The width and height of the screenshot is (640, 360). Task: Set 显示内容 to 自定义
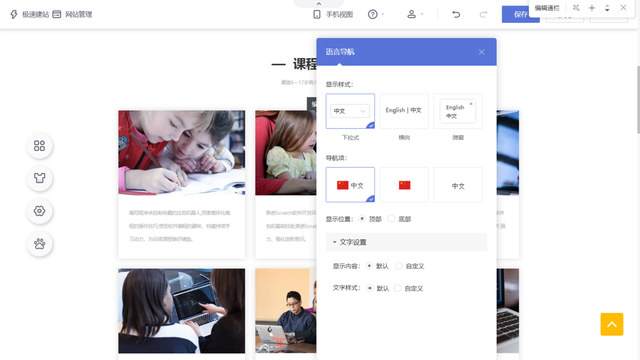click(x=399, y=266)
